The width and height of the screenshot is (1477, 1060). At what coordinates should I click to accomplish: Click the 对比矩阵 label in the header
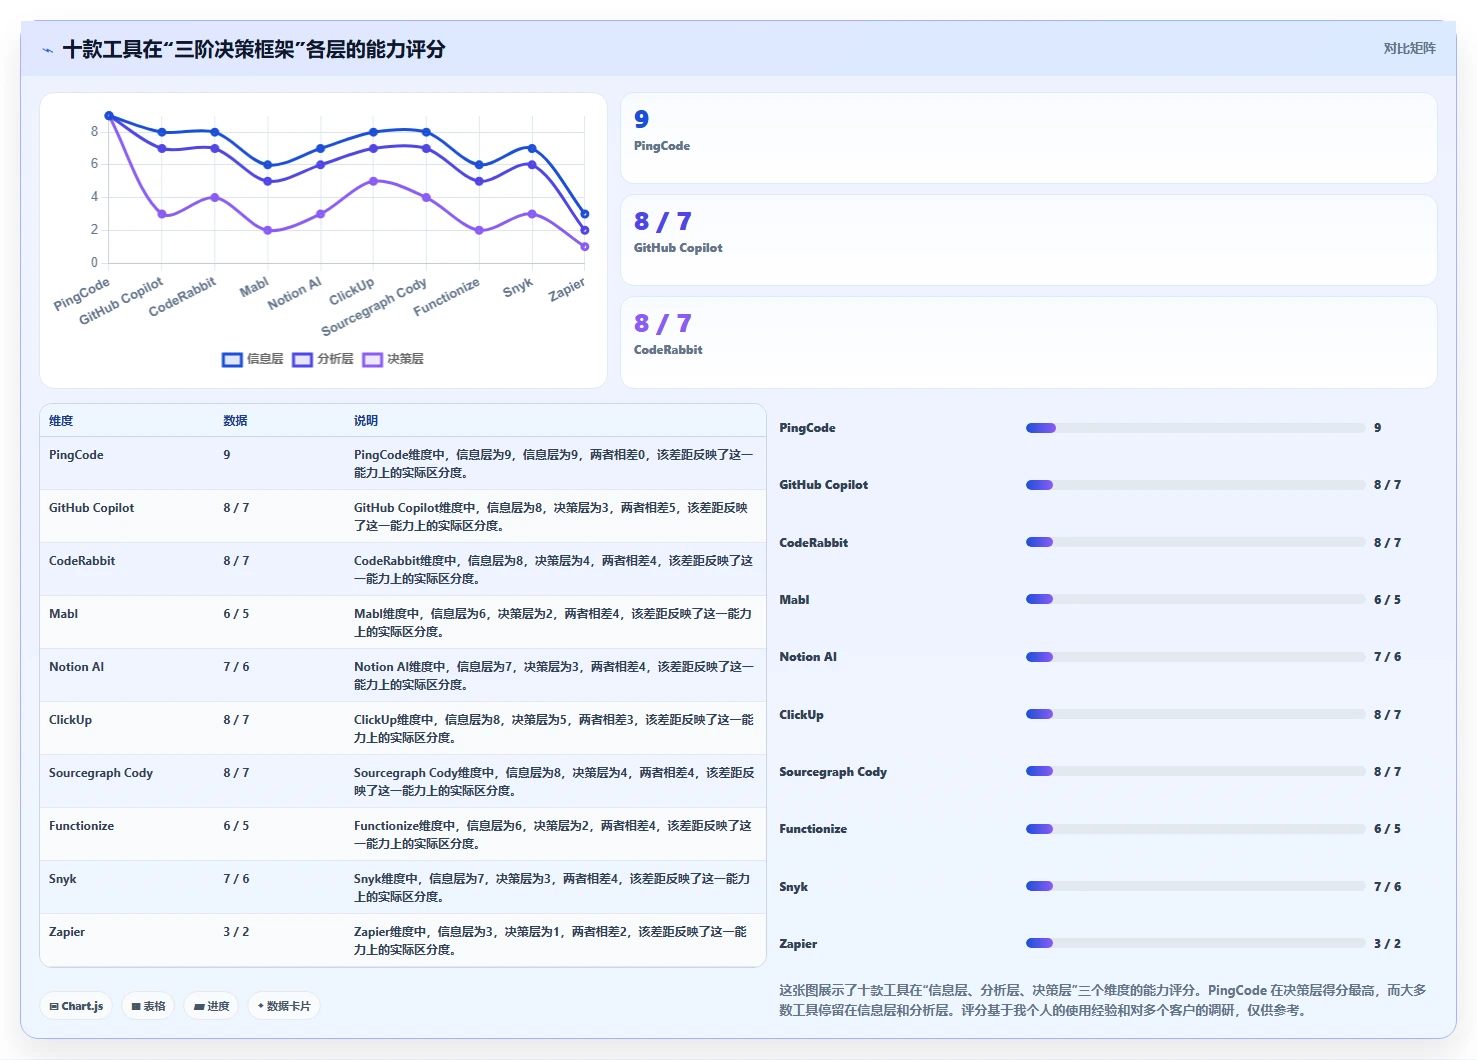[x=1409, y=48]
